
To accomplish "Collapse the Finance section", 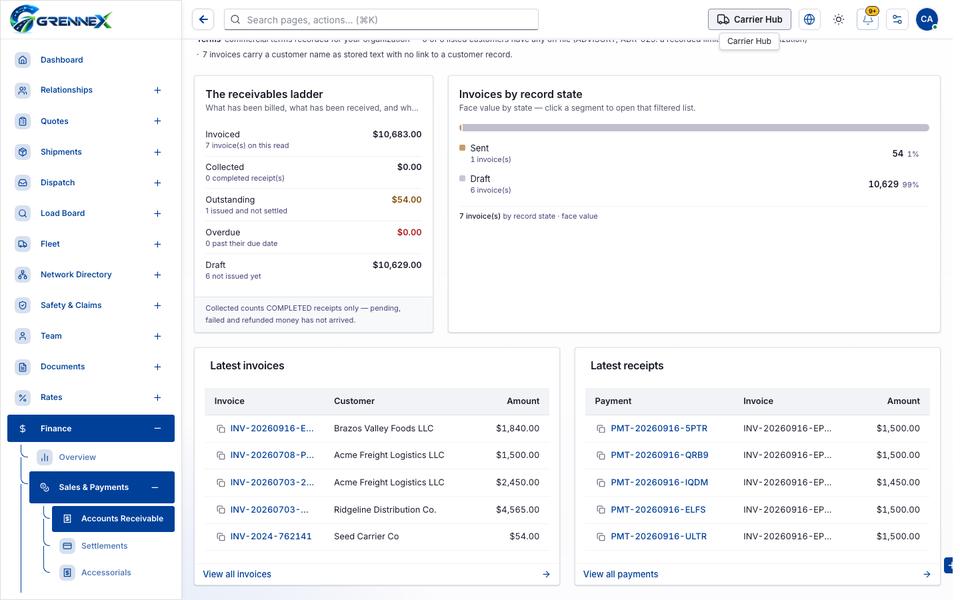I will pyautogui.click(x=157, y=429).
